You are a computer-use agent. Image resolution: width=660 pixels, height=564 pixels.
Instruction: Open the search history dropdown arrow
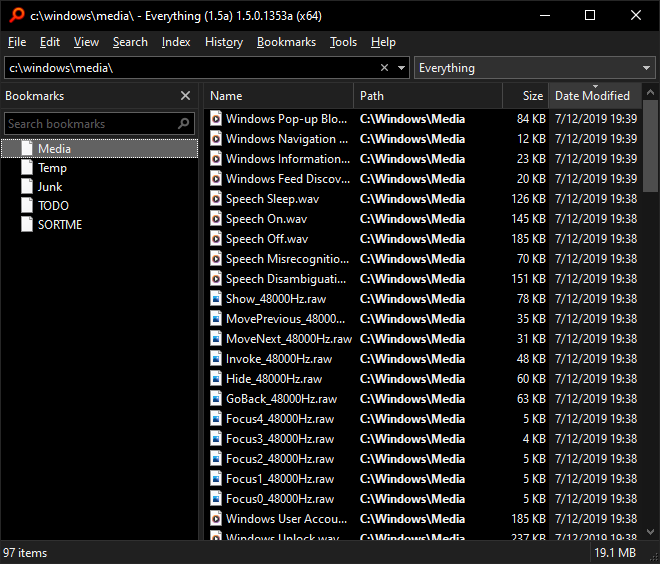pos(402,68)
